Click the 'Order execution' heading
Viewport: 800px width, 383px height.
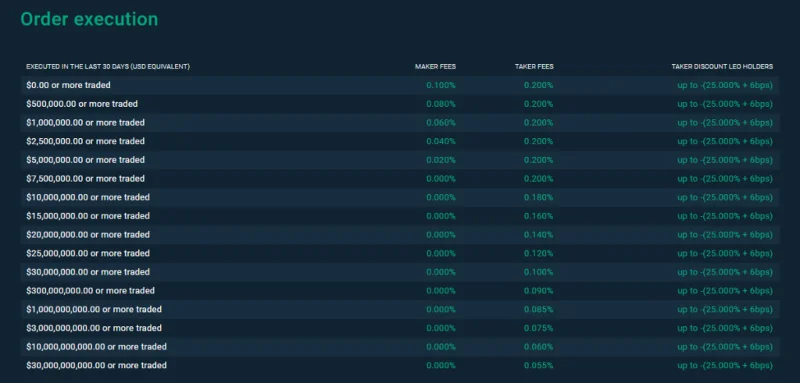click(x=89, y=19)
